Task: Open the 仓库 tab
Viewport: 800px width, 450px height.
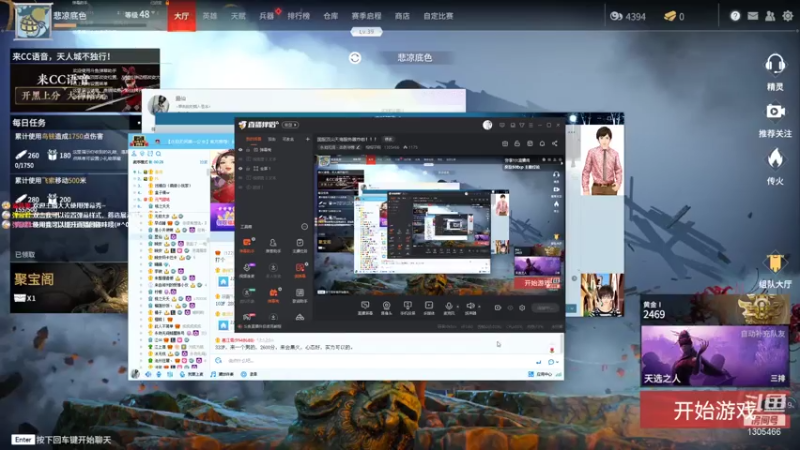Action: 331,16
